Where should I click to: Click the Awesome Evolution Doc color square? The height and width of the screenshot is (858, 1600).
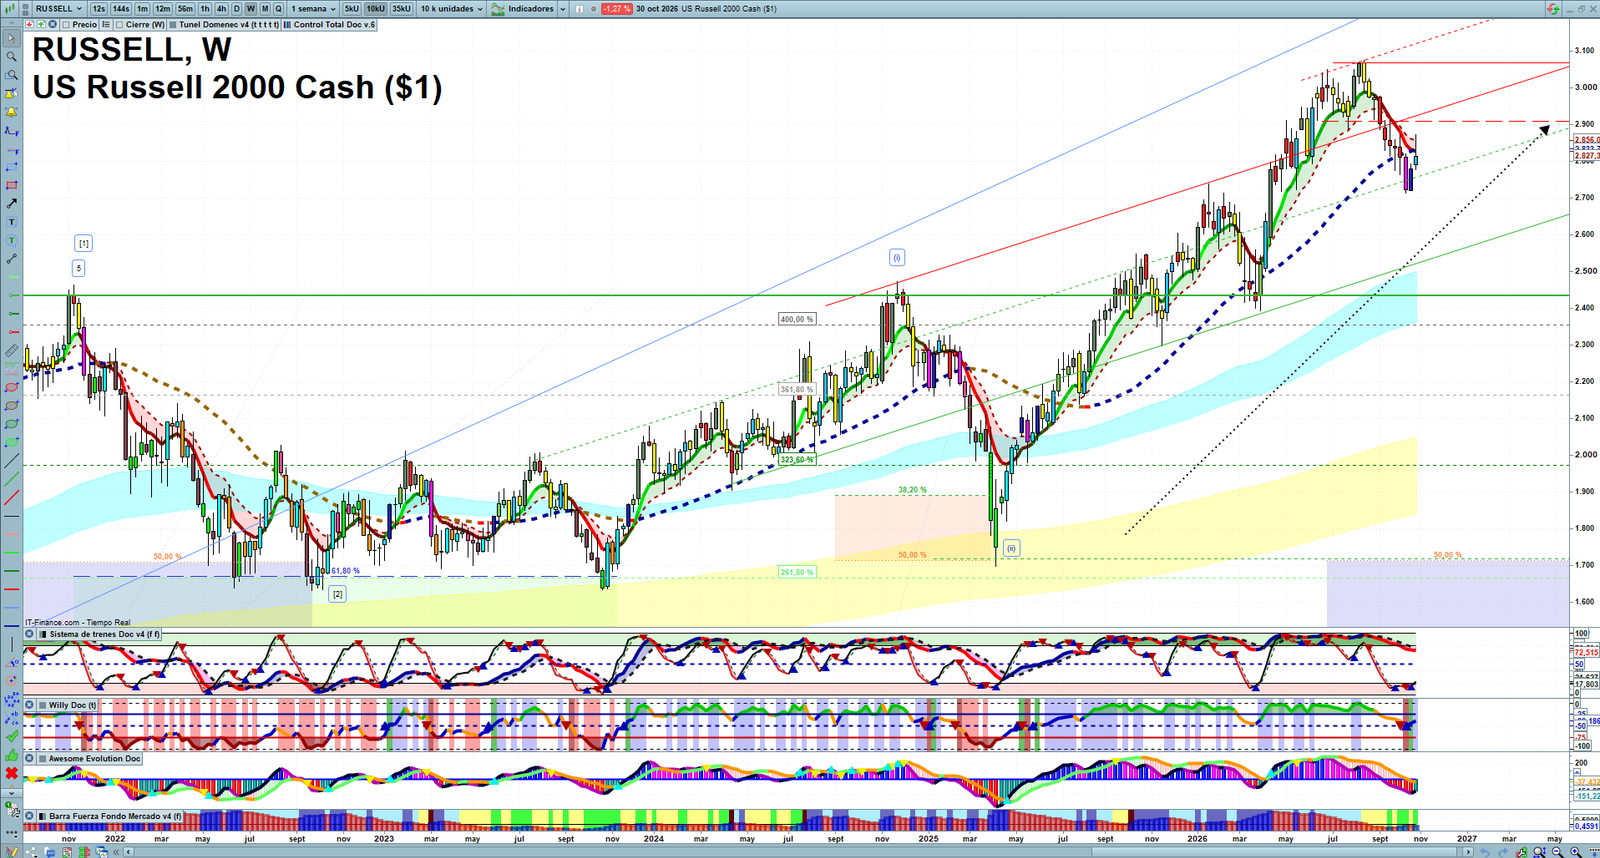point(42,759)
